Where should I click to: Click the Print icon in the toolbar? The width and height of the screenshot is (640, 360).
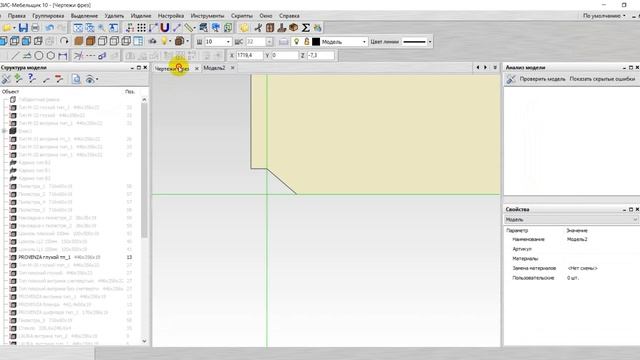[35, 28]
